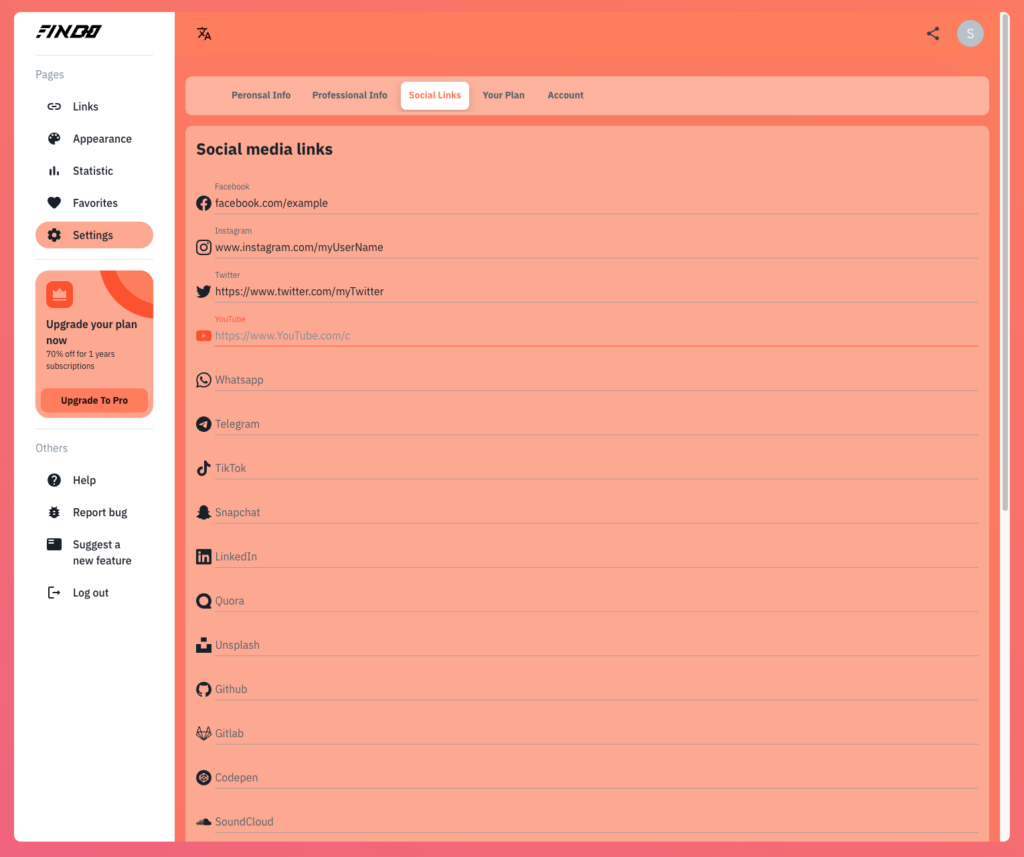Open the Professional Info tab

[349, 95]
